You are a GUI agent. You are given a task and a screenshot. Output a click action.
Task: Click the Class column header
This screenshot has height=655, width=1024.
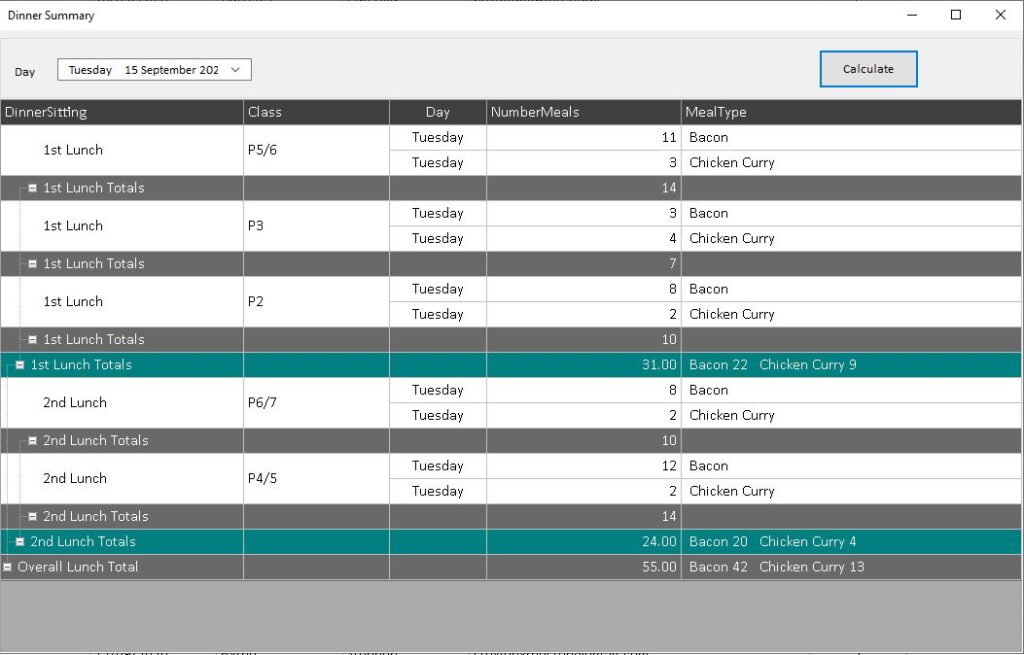(x=316, y=112)
